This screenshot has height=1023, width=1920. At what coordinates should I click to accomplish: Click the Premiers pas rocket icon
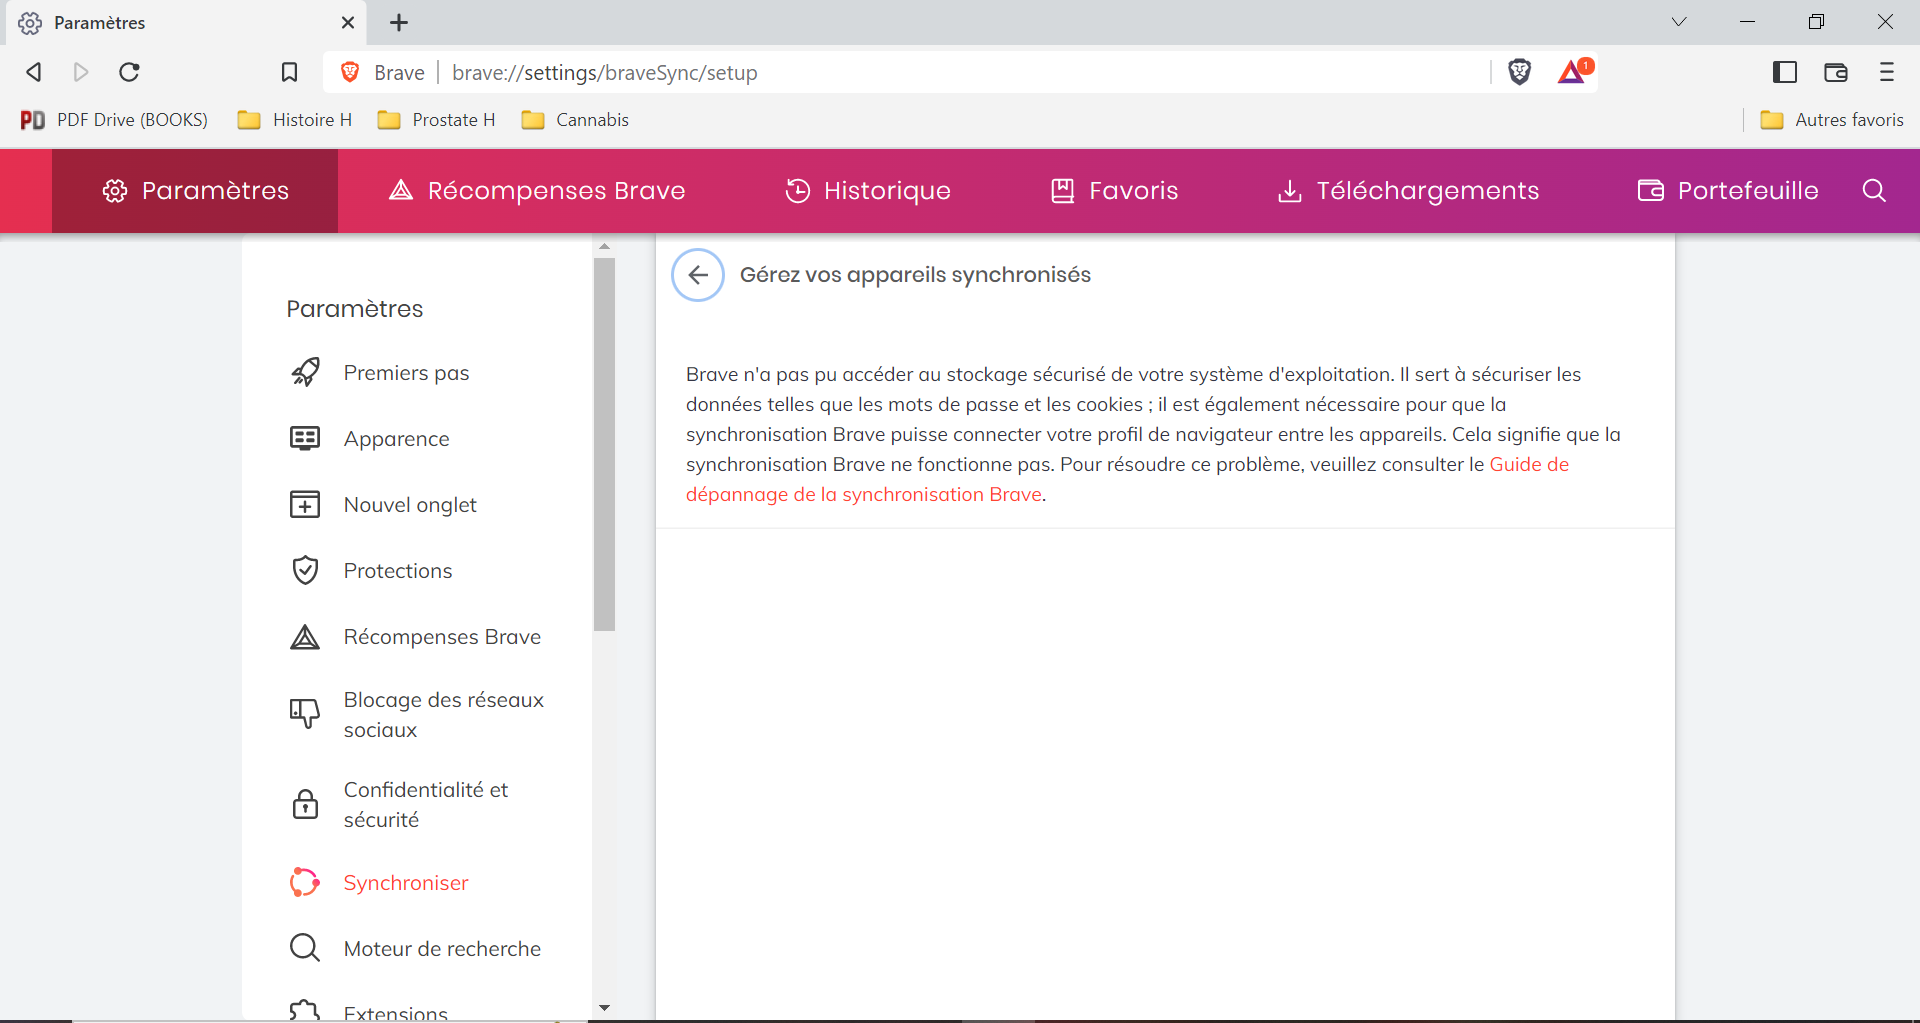[x=305, y=373]
